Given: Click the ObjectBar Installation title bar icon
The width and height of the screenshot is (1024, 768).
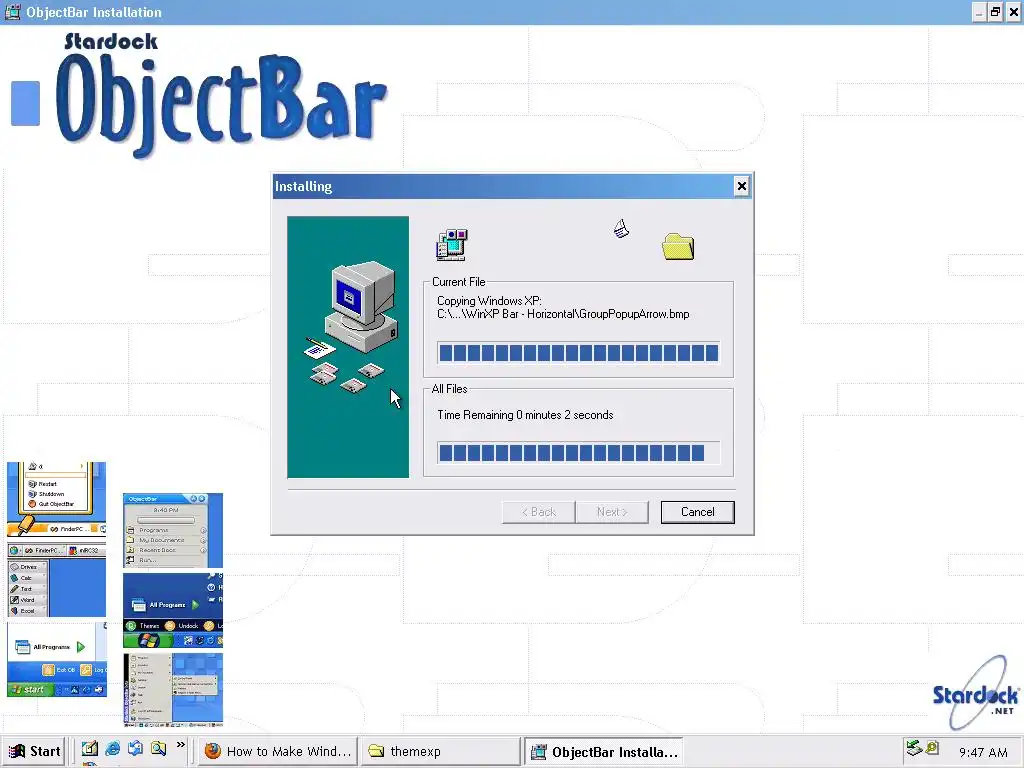Looking at the screenshot, I should pyautogui.click(x=13, y=12).
